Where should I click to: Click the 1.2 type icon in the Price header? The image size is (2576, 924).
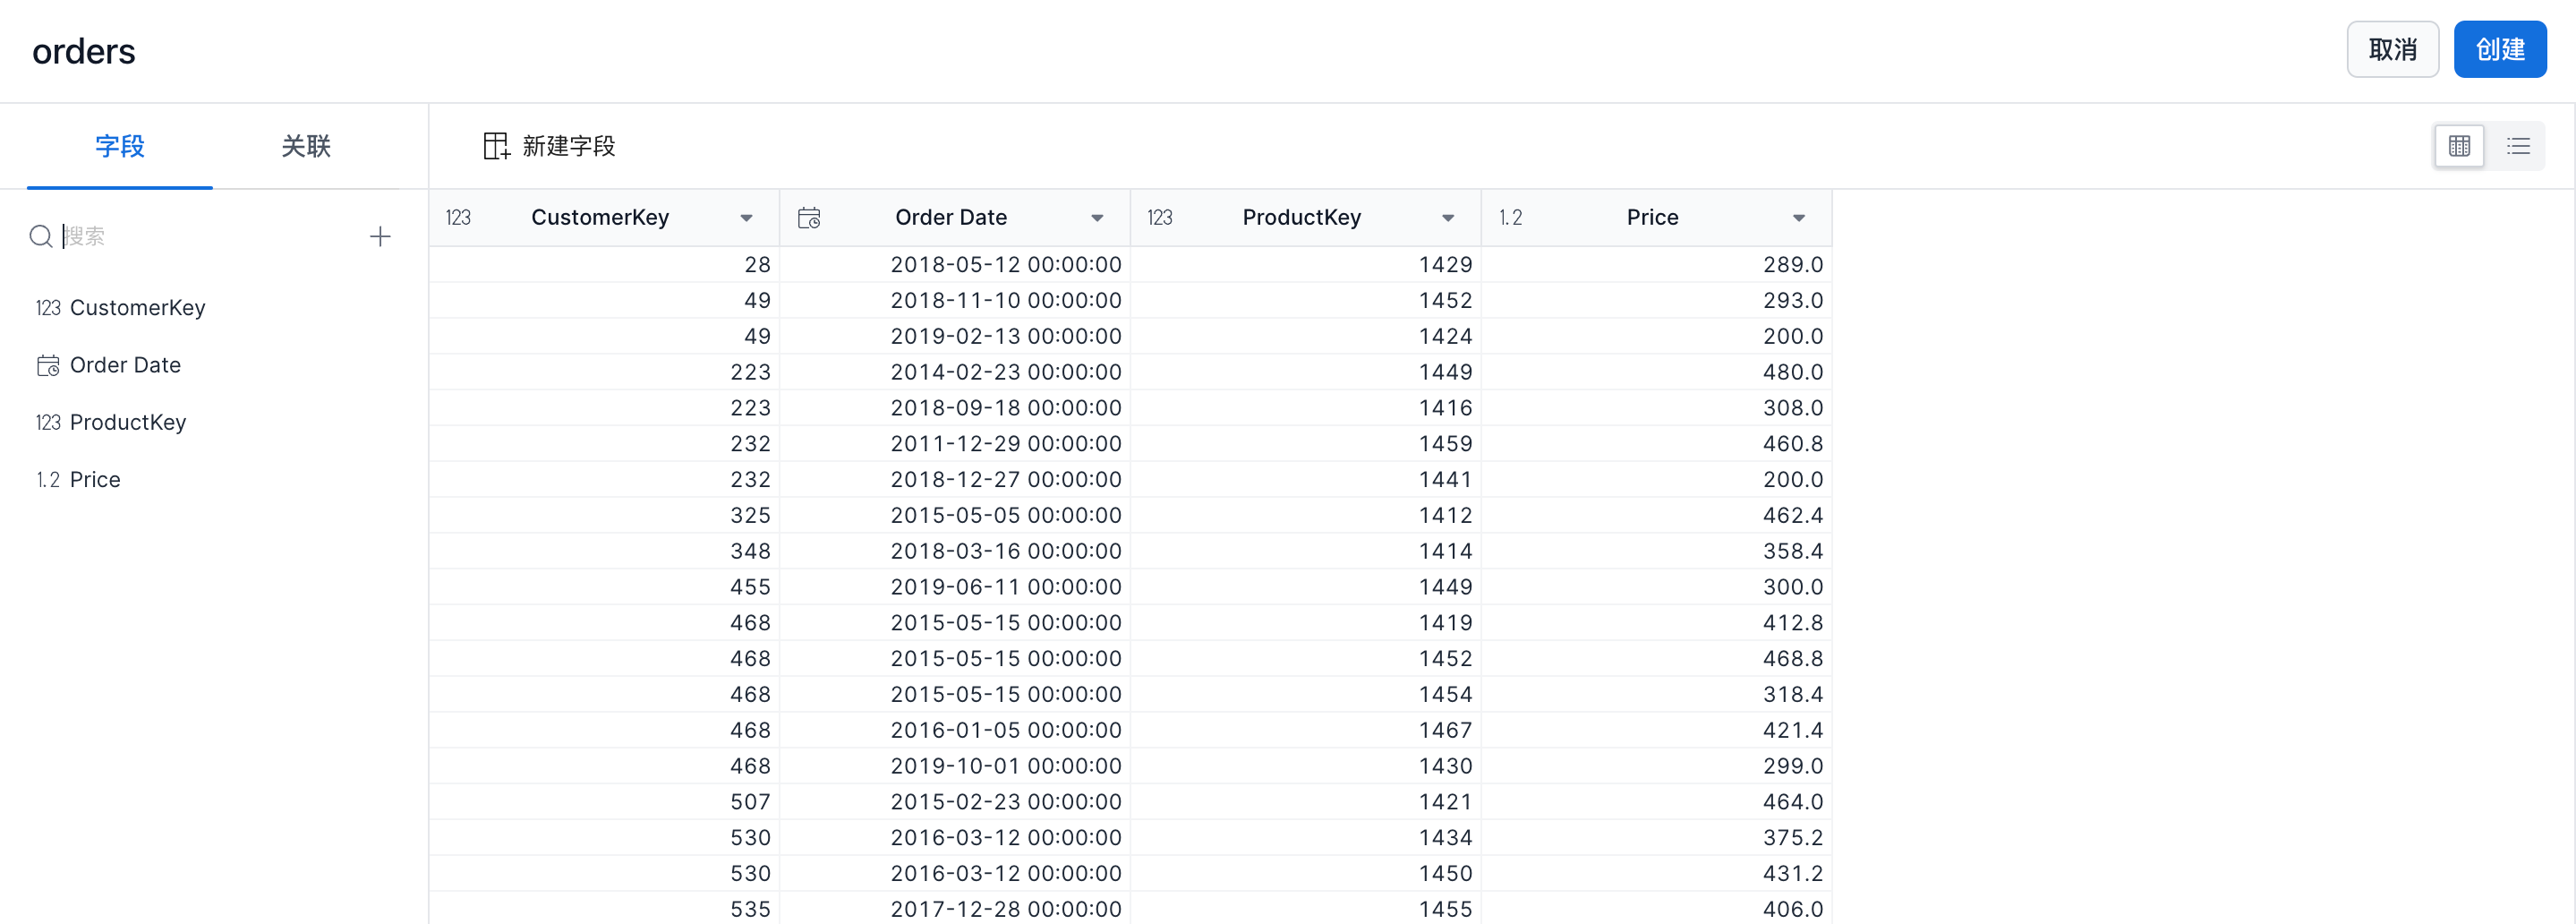click(x=1510, y=218)
